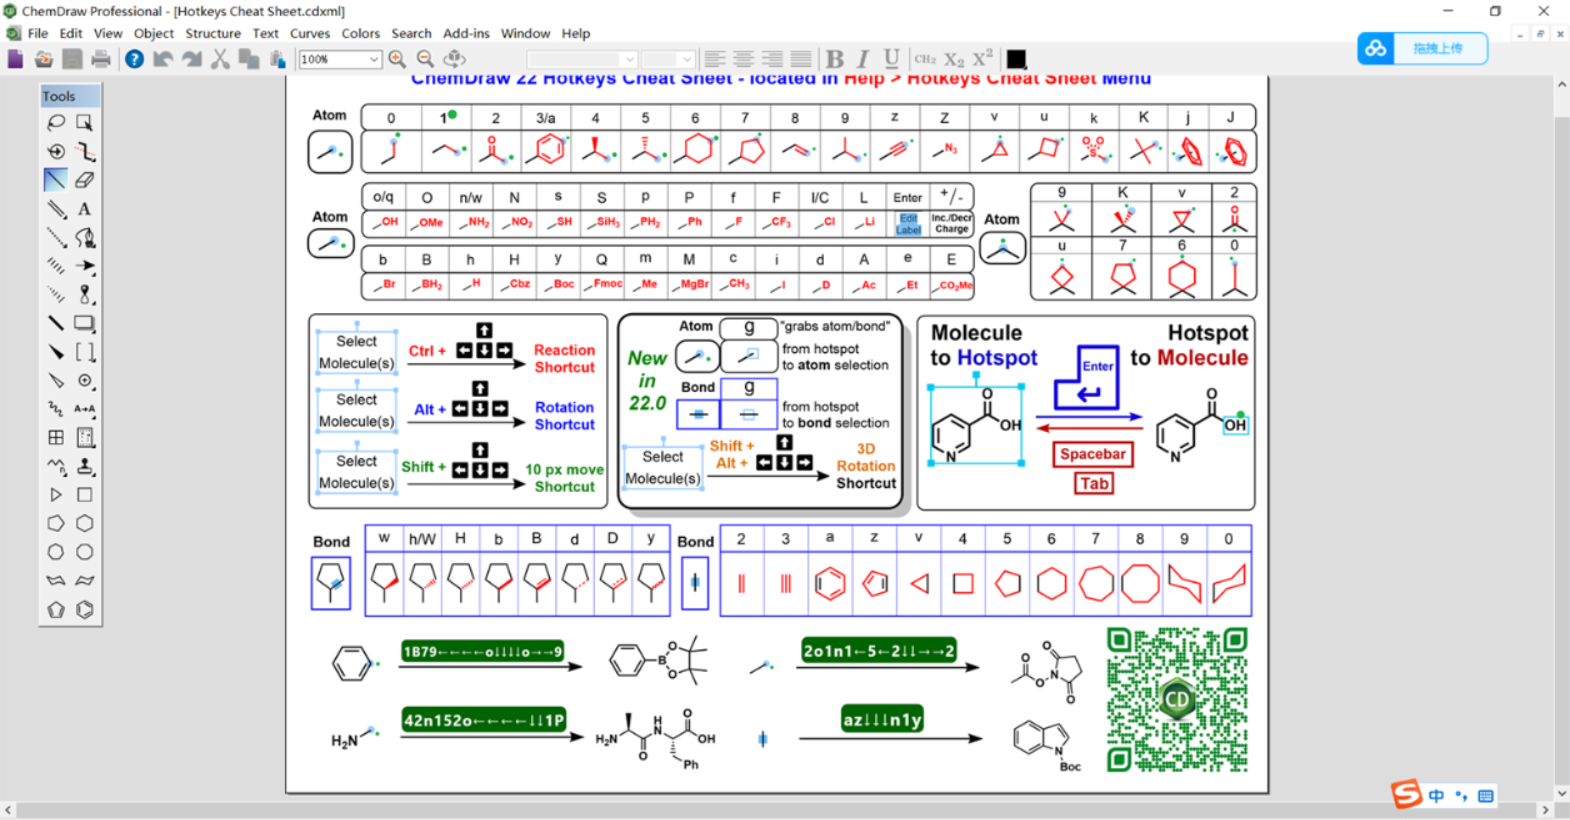The width and height of the screenshot is (1570, 820).
Task: Click the Zoom In magnifier
Action: click(x=397, y=59)
